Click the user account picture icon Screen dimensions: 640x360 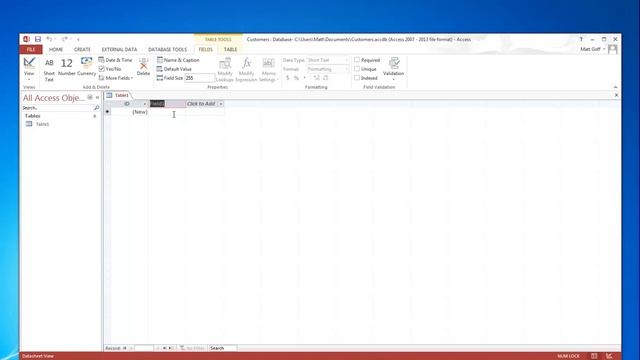pyautogui.click(x=613, y=49)
